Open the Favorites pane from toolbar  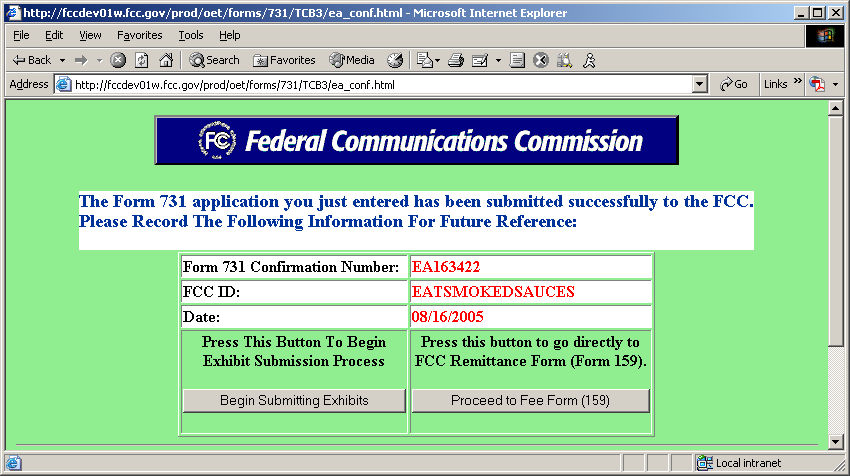284,60
